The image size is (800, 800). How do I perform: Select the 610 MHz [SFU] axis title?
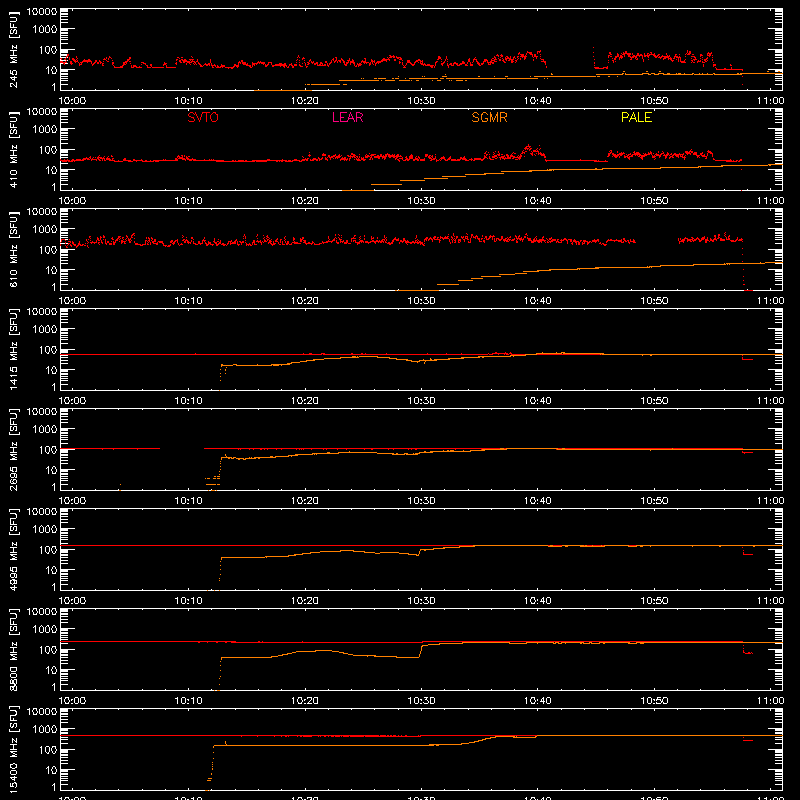[x=13, y=249]
